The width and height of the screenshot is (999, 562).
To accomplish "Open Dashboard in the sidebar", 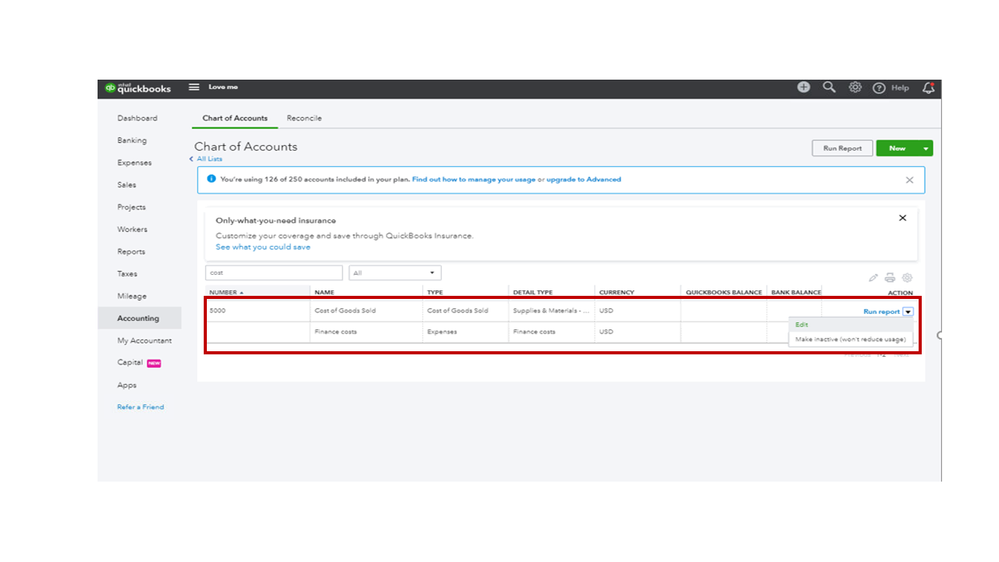I will (137, 119).
